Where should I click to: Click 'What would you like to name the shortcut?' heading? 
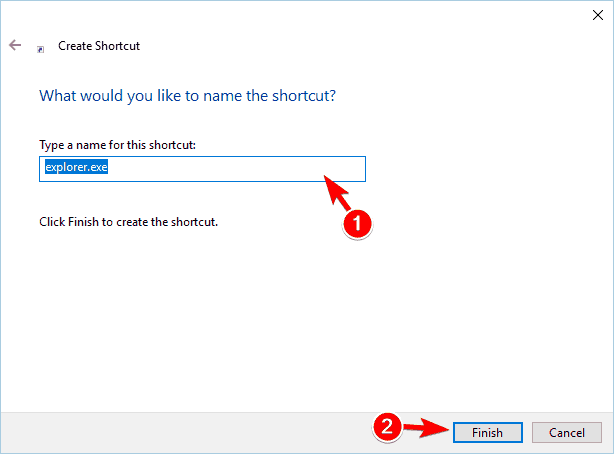point(187,96)
